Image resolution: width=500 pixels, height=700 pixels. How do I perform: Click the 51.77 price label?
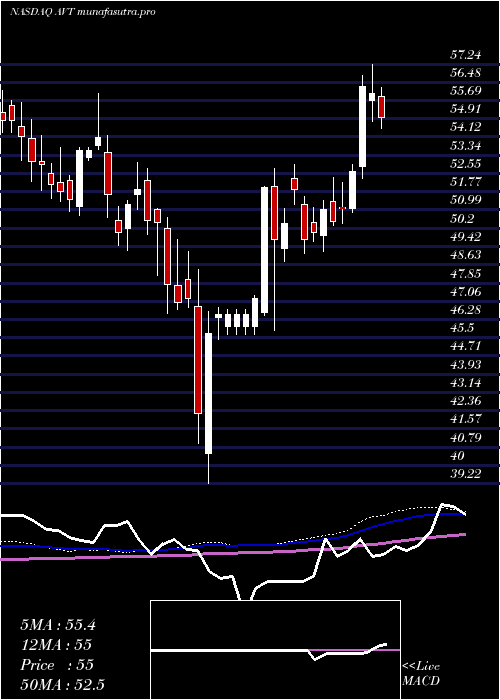[465, 182]
